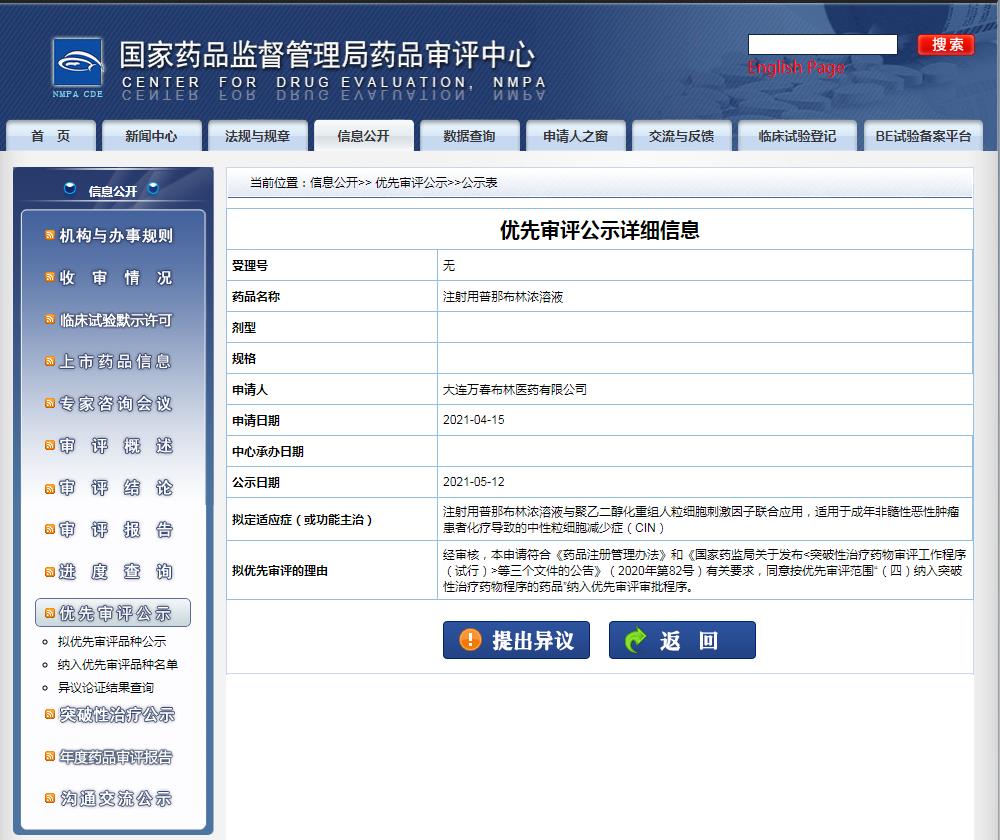Select 纳入优先审评品种名单 sub-item

118,665
